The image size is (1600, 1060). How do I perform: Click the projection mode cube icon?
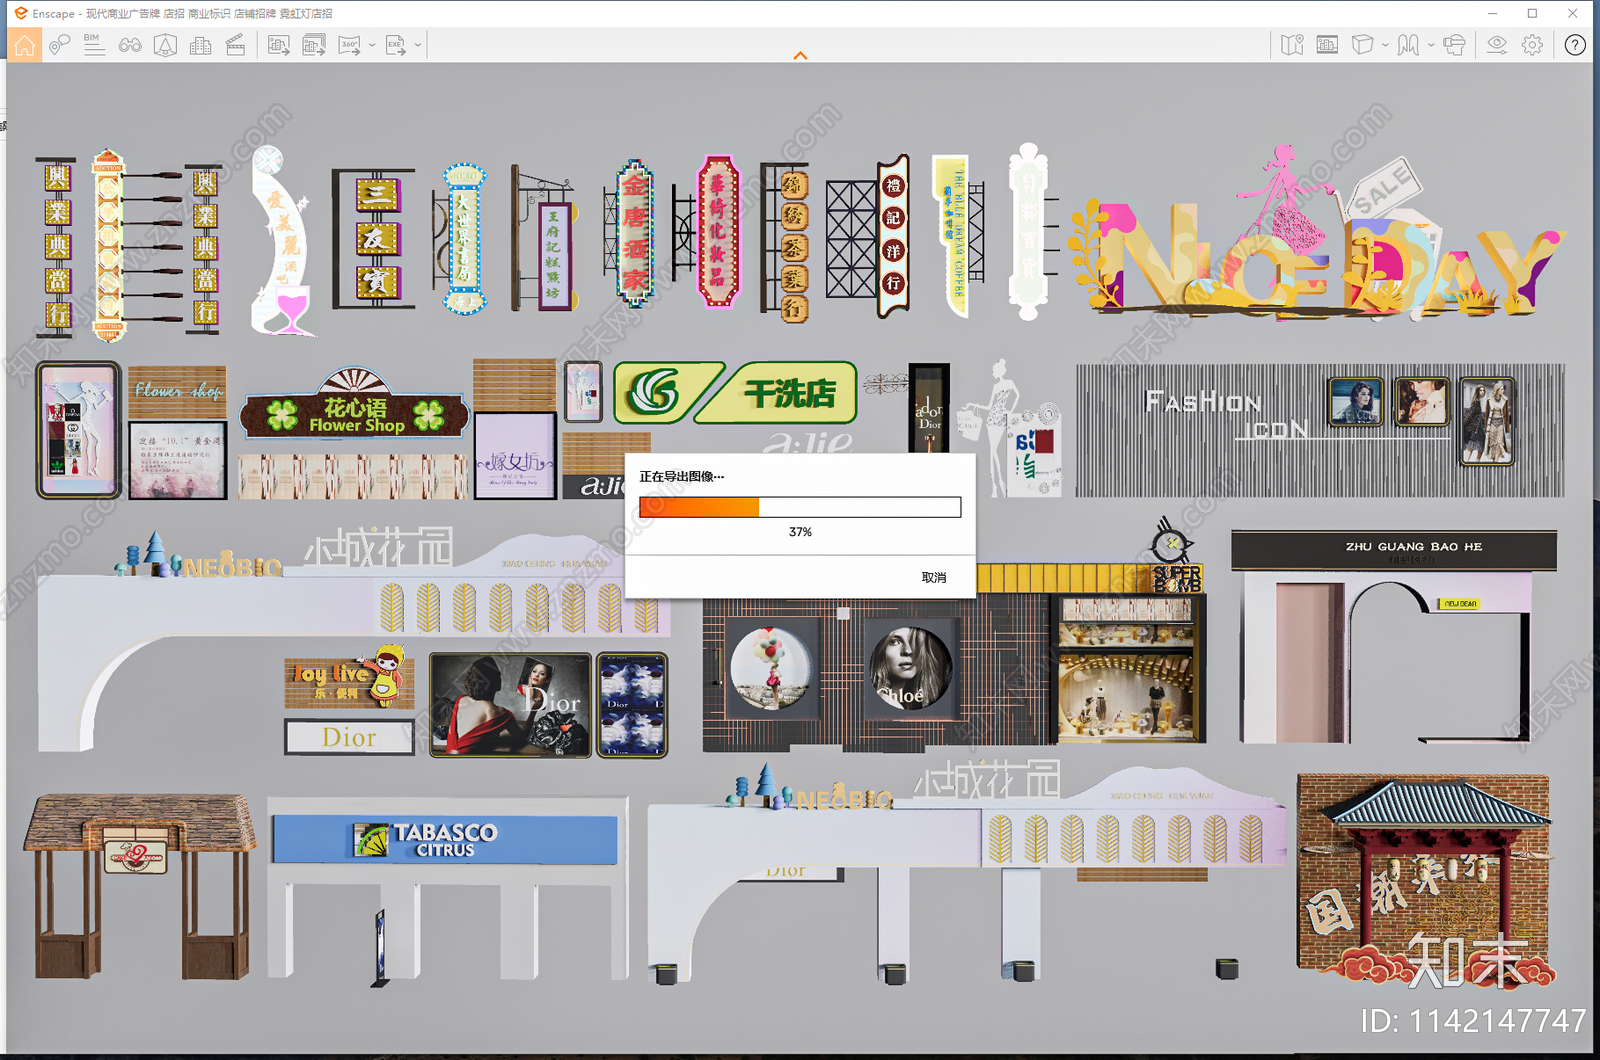point(1362,45)
